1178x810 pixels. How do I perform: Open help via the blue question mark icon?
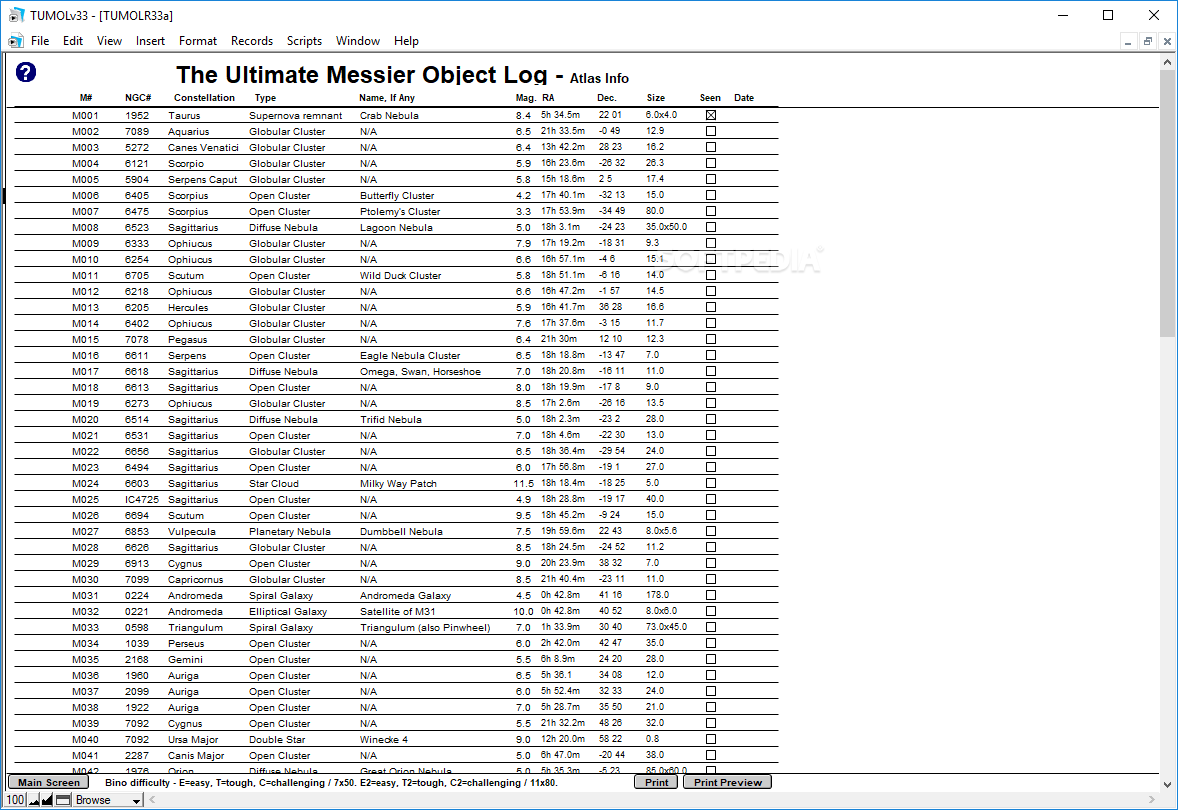coord(26,72)
